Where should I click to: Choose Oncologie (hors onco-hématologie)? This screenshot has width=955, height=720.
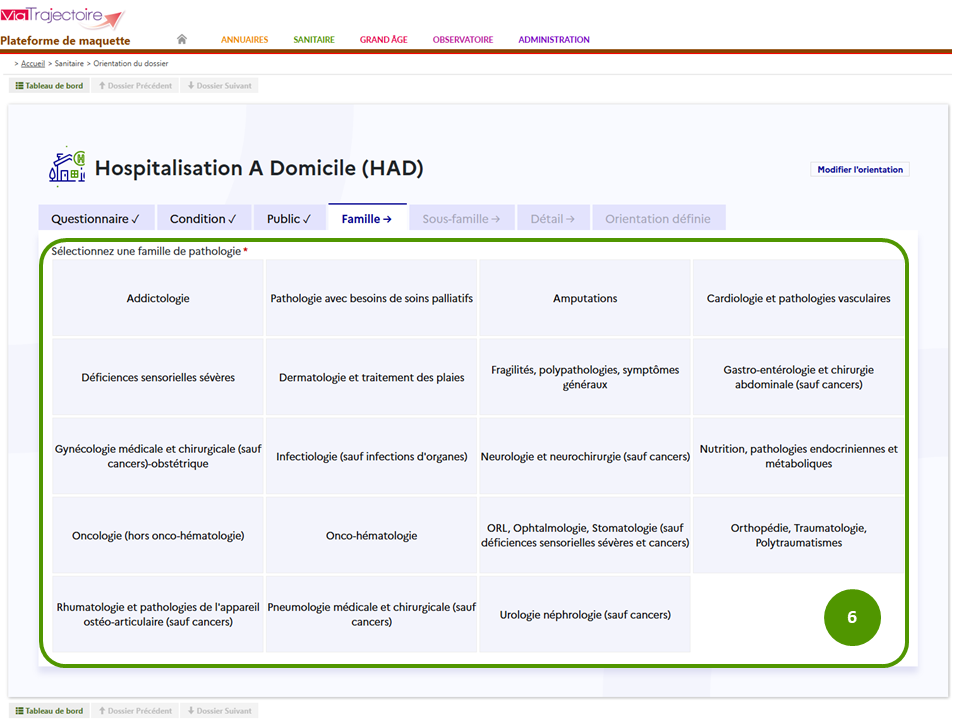click(158, 535)
